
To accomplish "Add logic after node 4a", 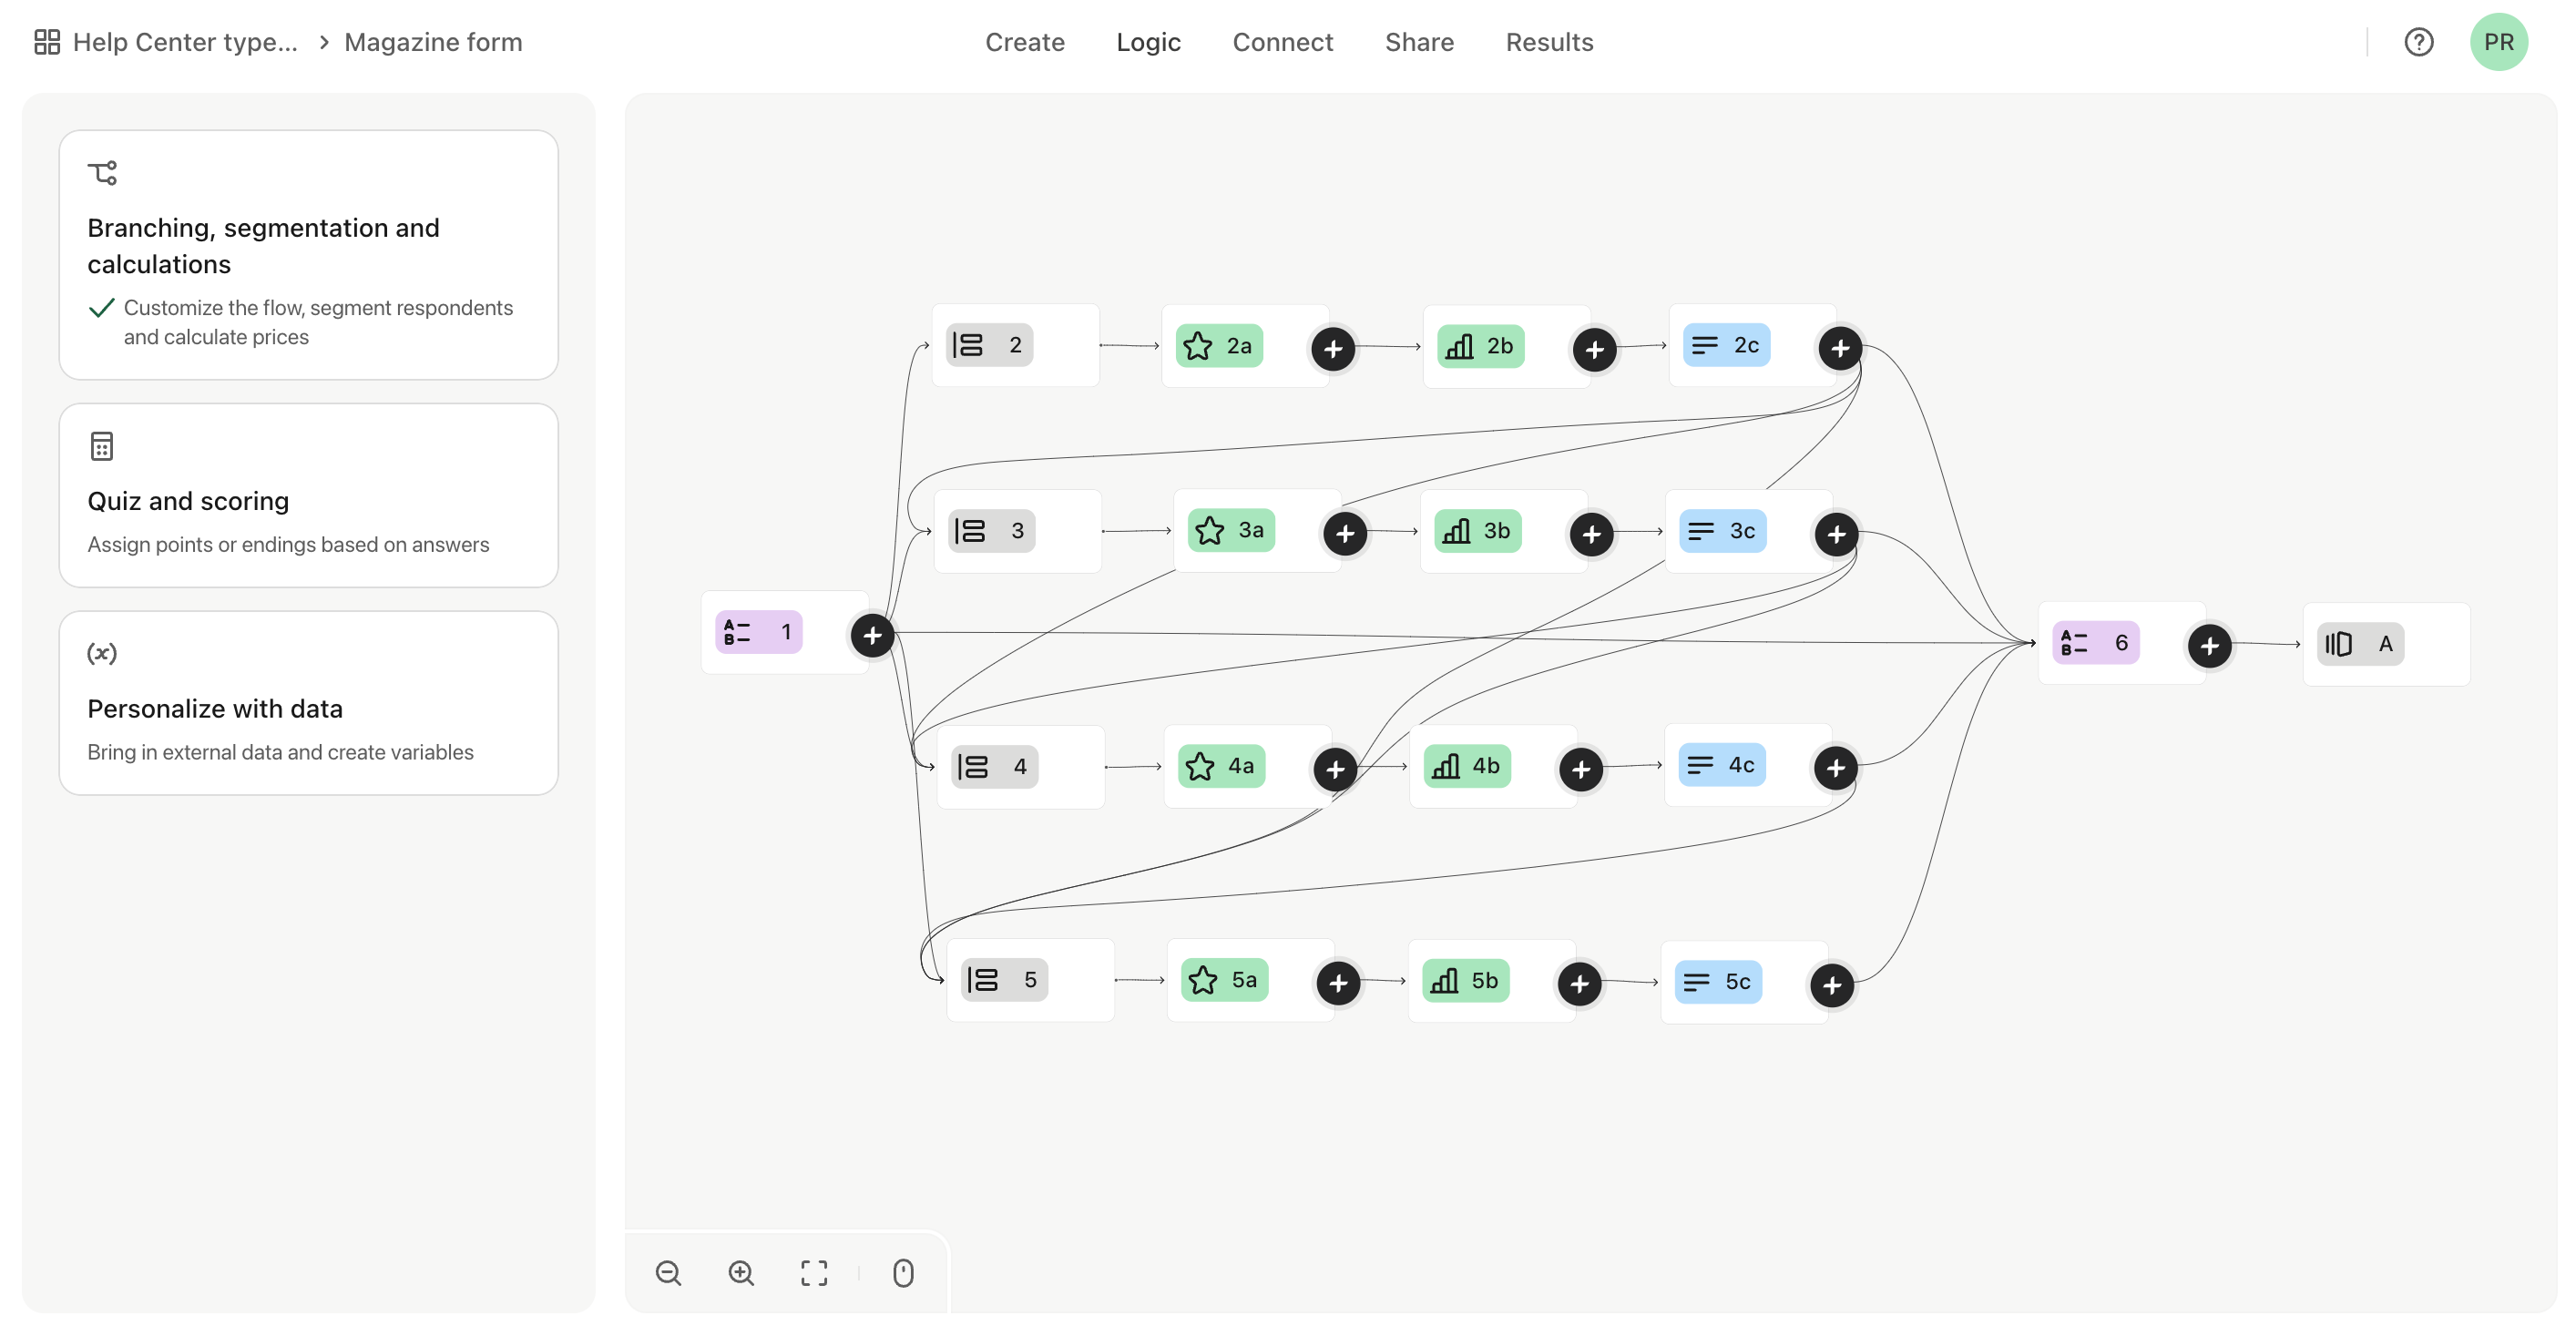I will pyautogui.click(x=1335, y=768).
